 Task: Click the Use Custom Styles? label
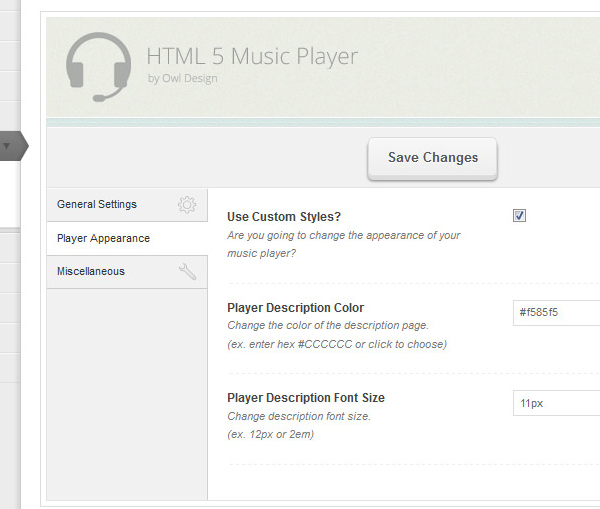point(284,217)
